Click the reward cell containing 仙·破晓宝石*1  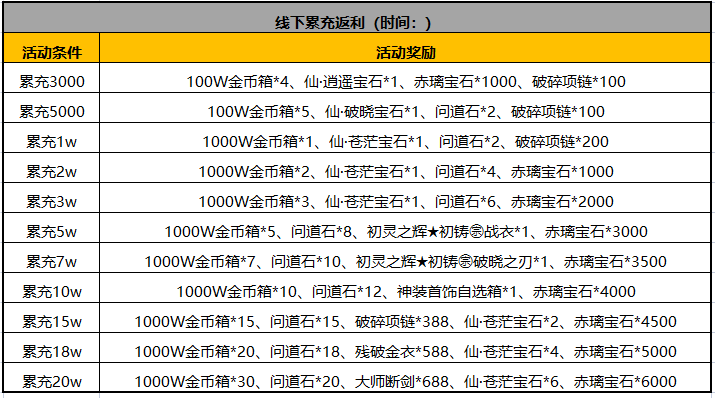click(x=405, y=109)
